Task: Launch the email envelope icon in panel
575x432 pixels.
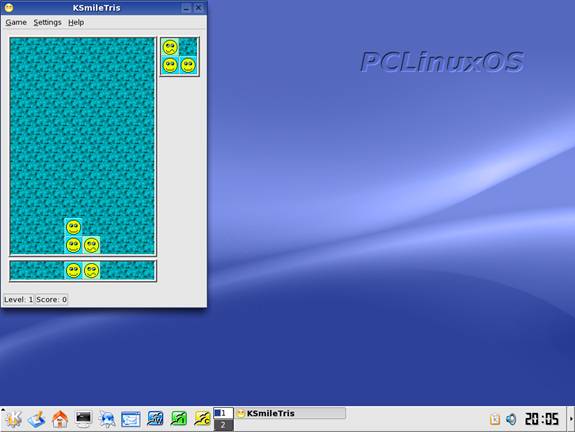Action: [131, 419]
